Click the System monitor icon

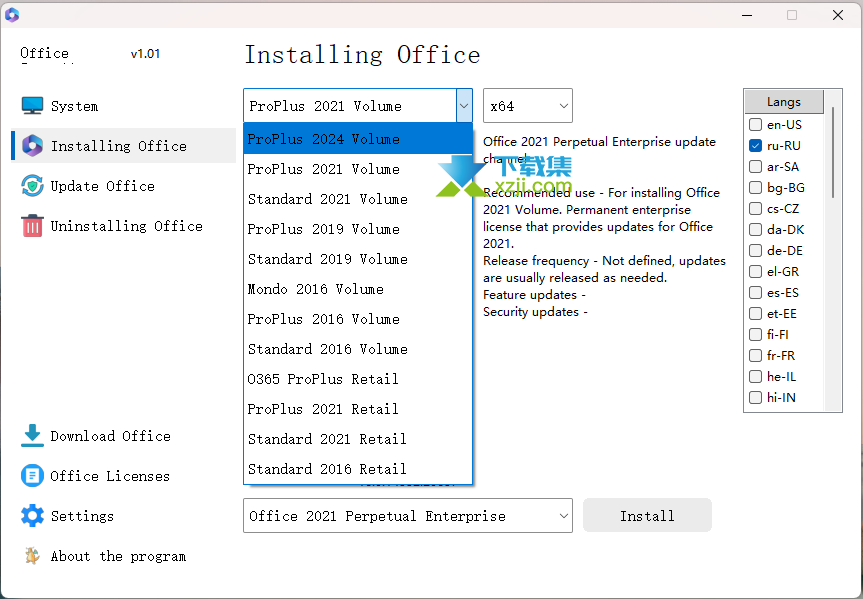click(x=32, y=105)
